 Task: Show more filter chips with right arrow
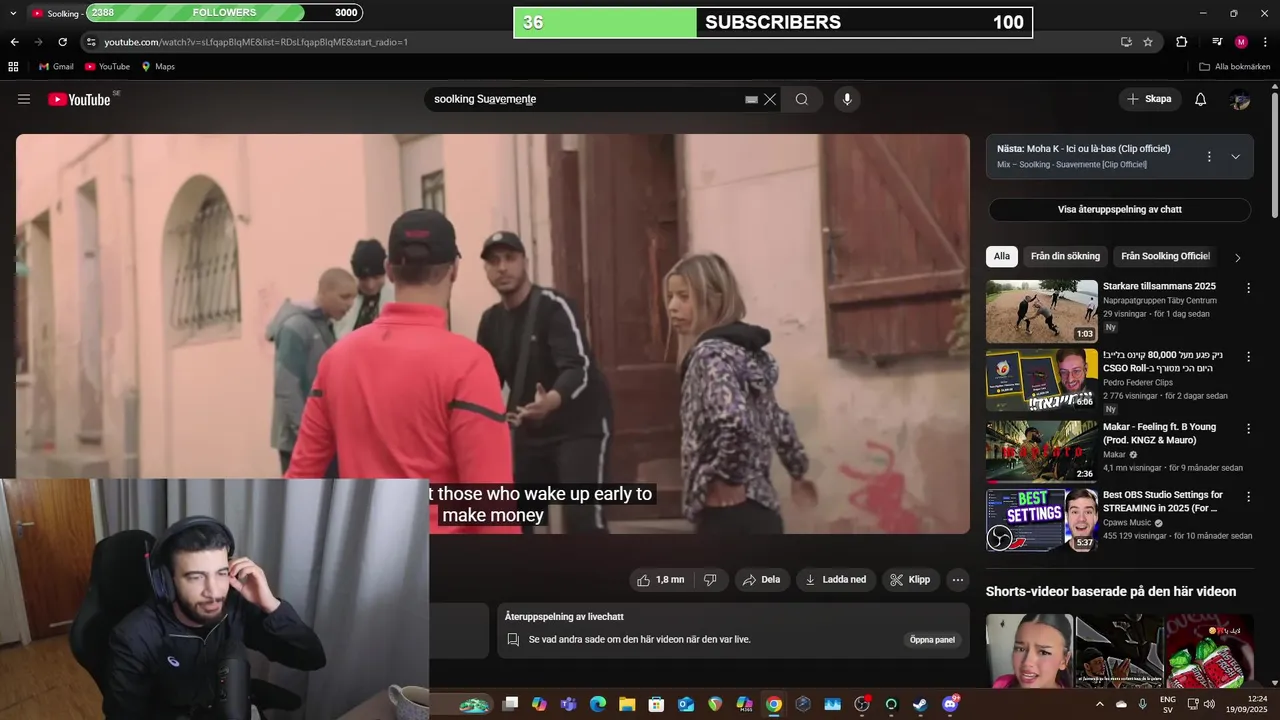pyautogui.click(x=1237, y=257)
